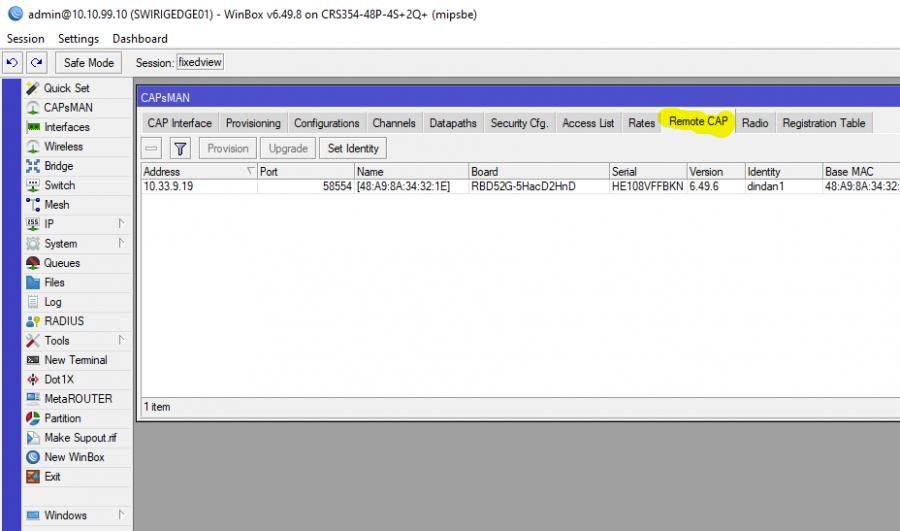Open the Settings menu
This screenshot has width=900, height=531.
pyautogui.click(x=78, y=38)
